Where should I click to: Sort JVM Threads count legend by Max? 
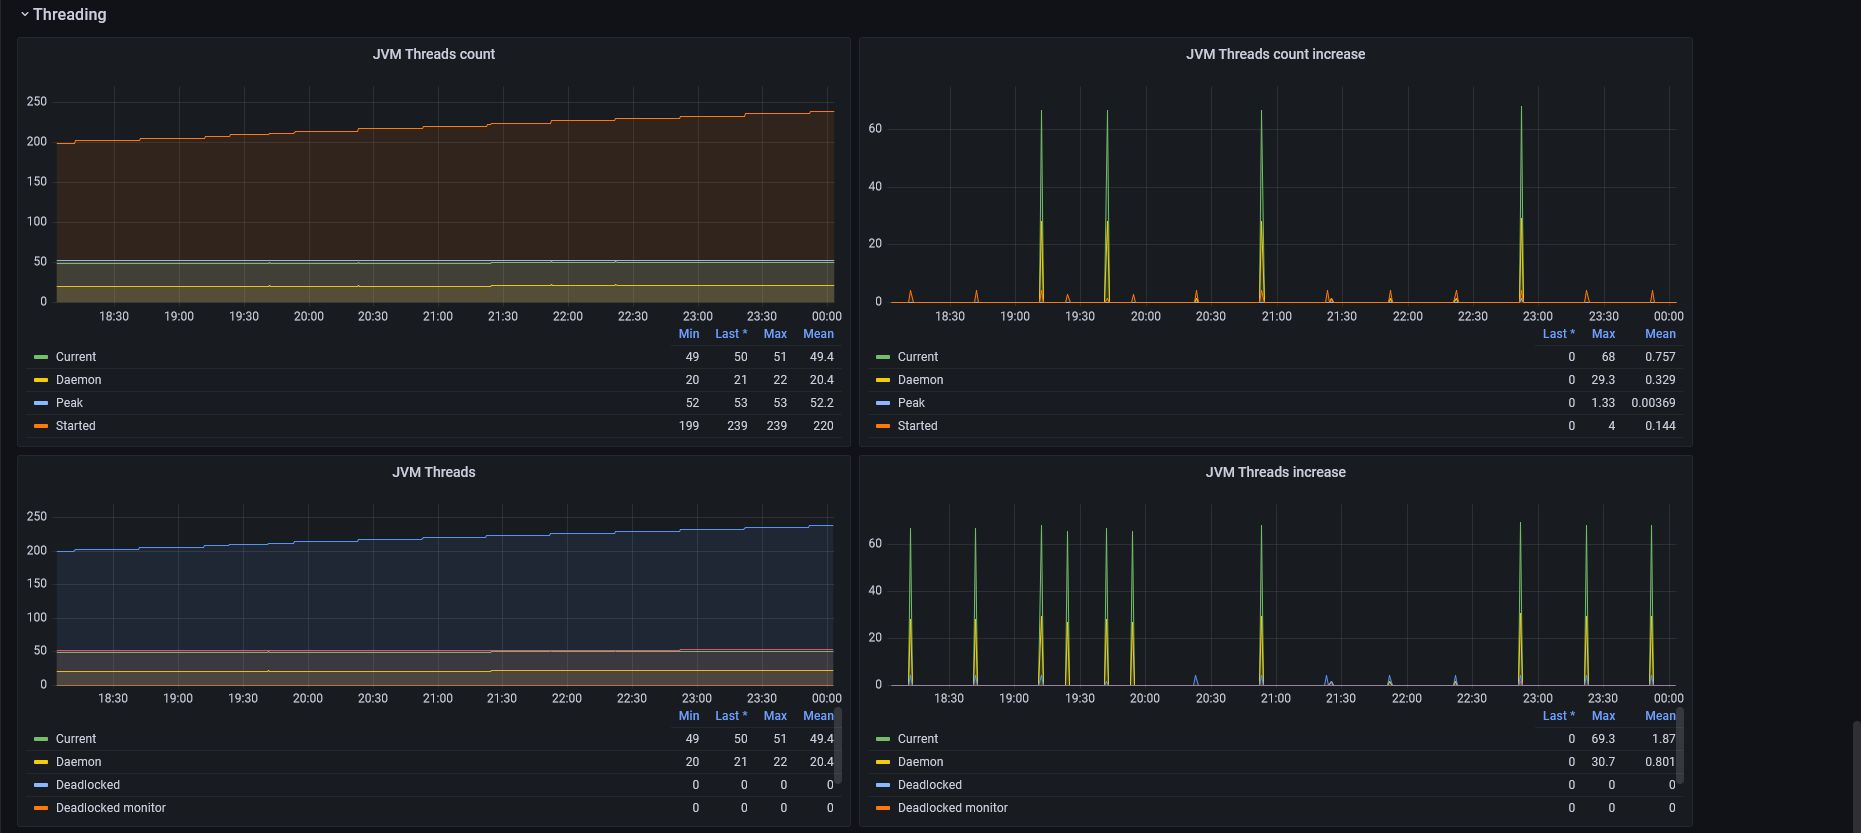click(x=775, y=334)
